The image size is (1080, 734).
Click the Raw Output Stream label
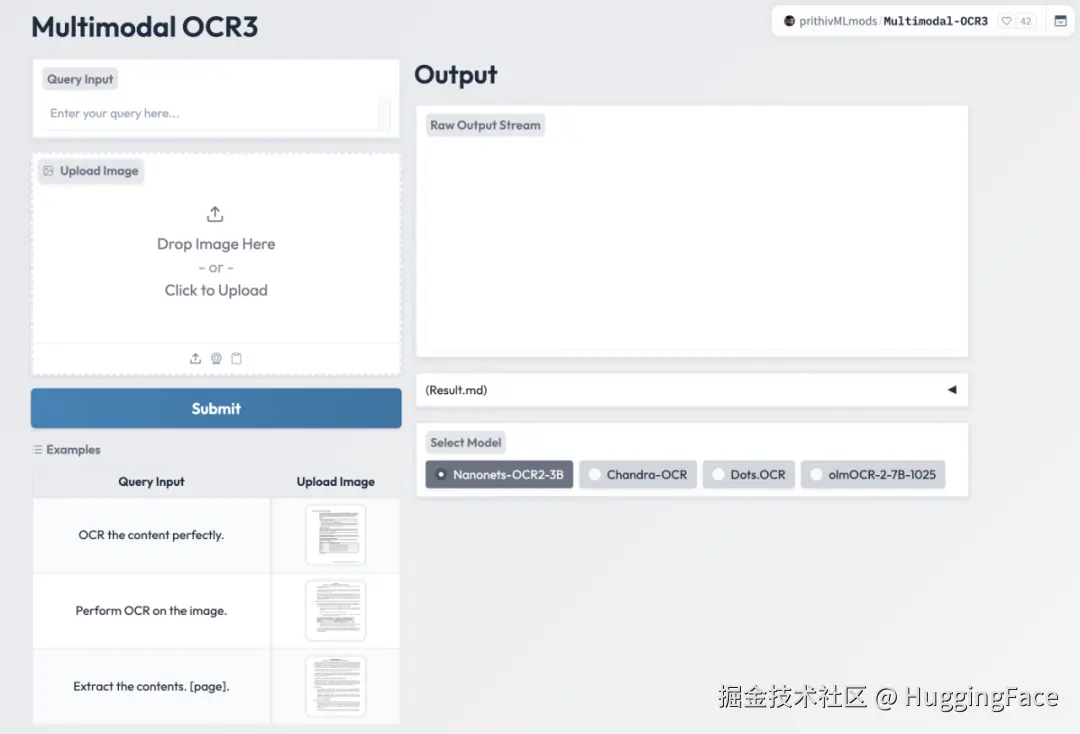point(485,125)
